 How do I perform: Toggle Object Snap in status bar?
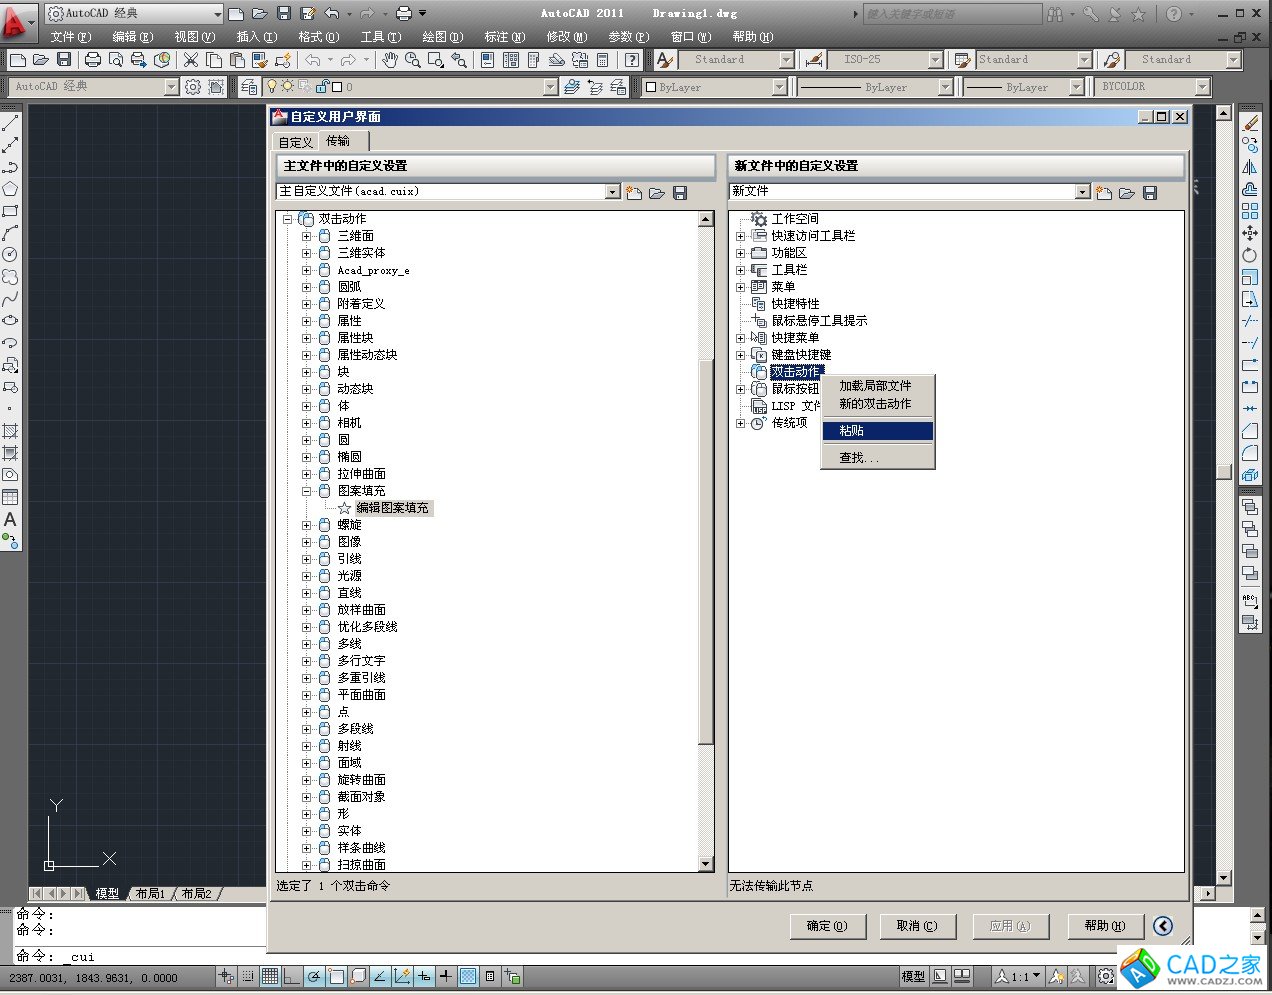[x=336, y=977]
